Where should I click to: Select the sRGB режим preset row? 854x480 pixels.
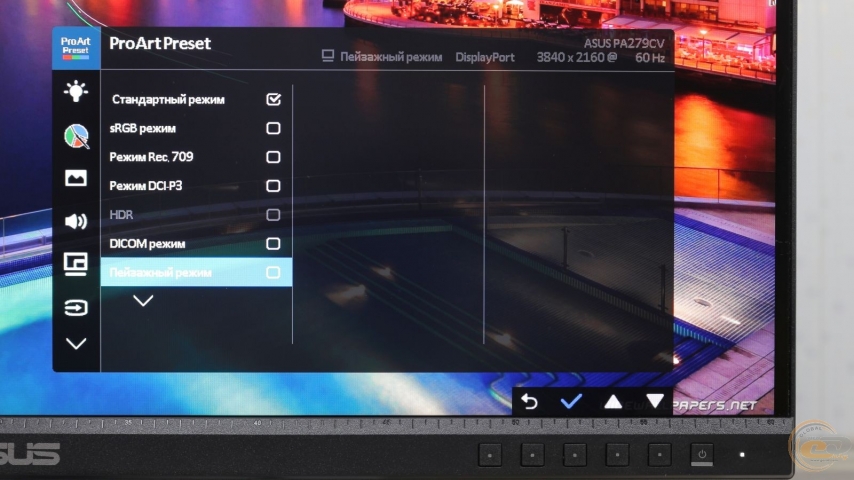click(x=197, y=128)
